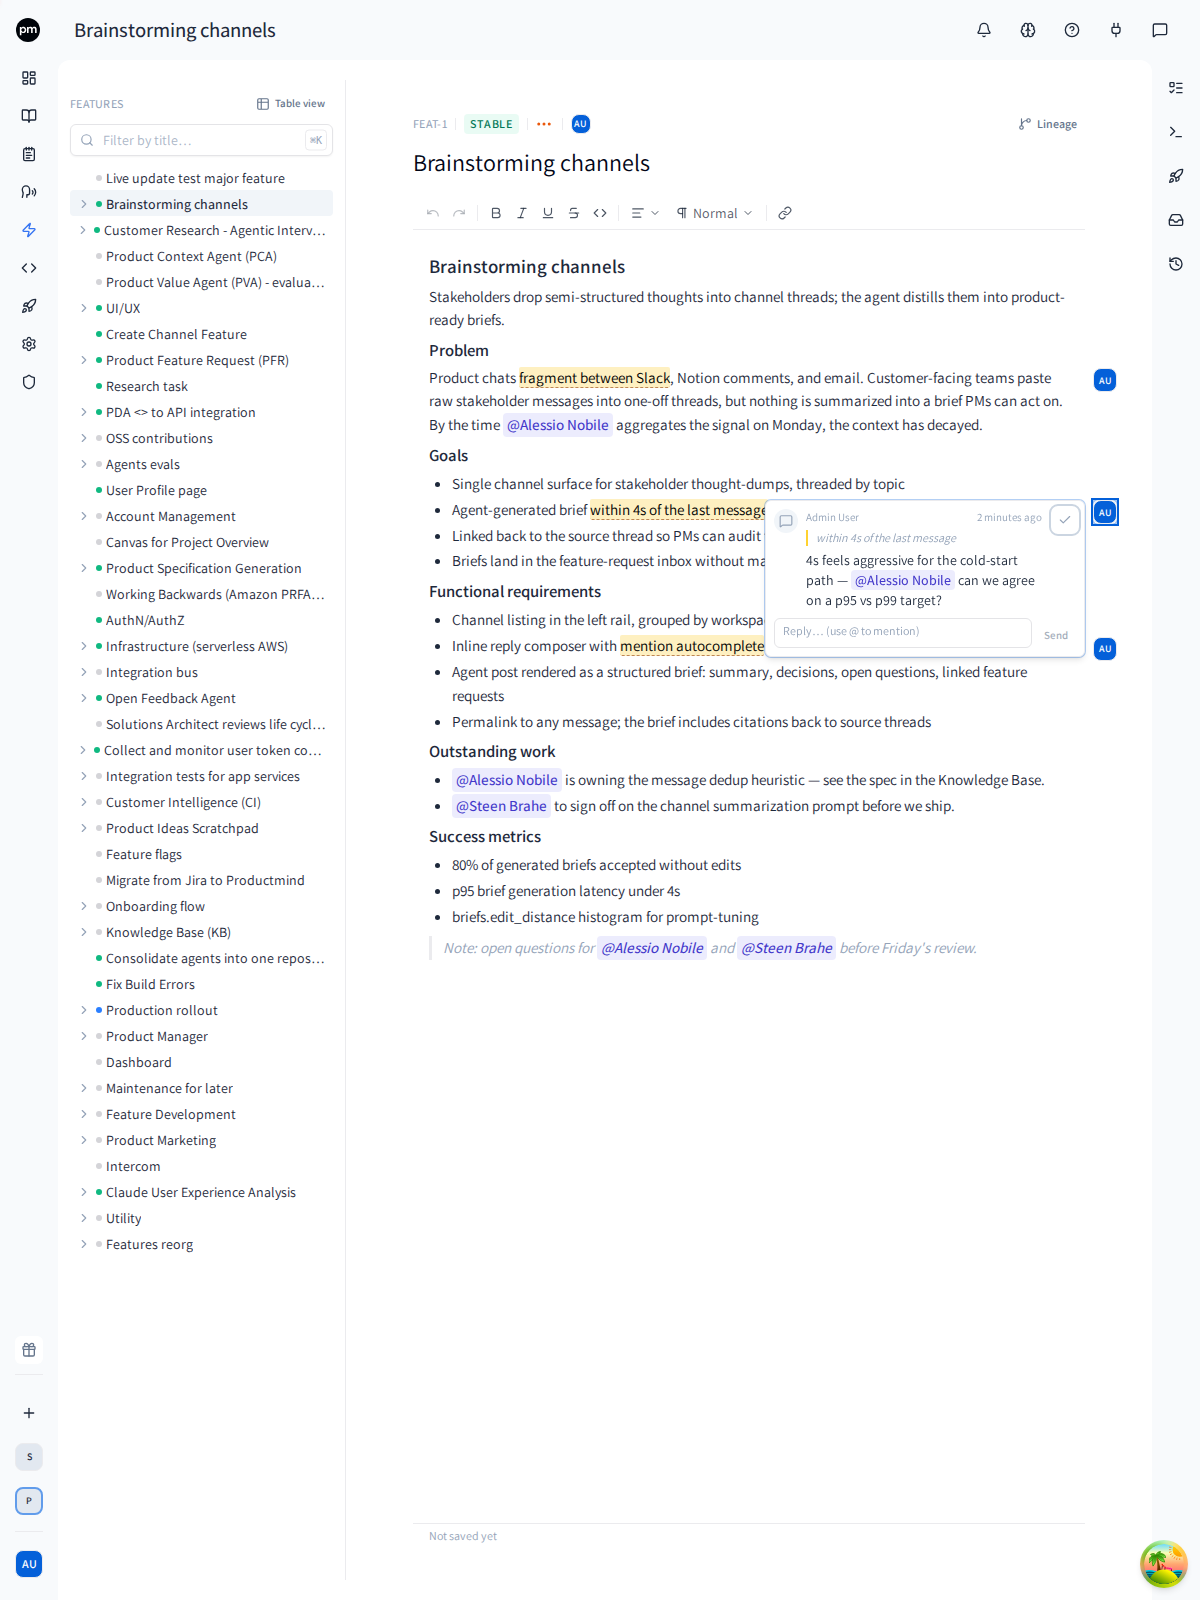Toggle bold formatting
The image size is (1200, 1600).
496,213
